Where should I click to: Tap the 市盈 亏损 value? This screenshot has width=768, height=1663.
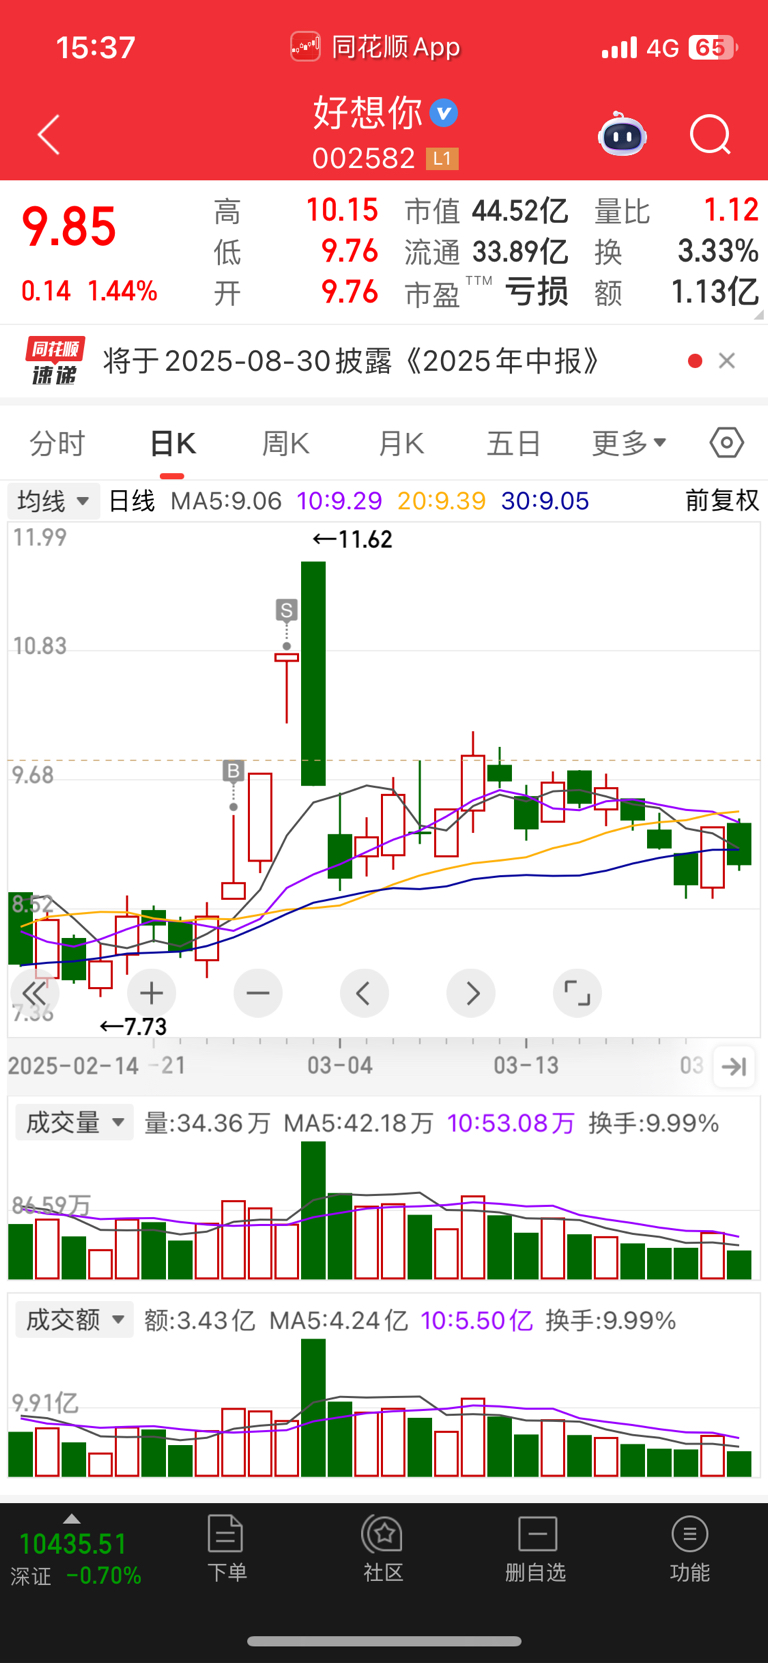coord(536,292)
